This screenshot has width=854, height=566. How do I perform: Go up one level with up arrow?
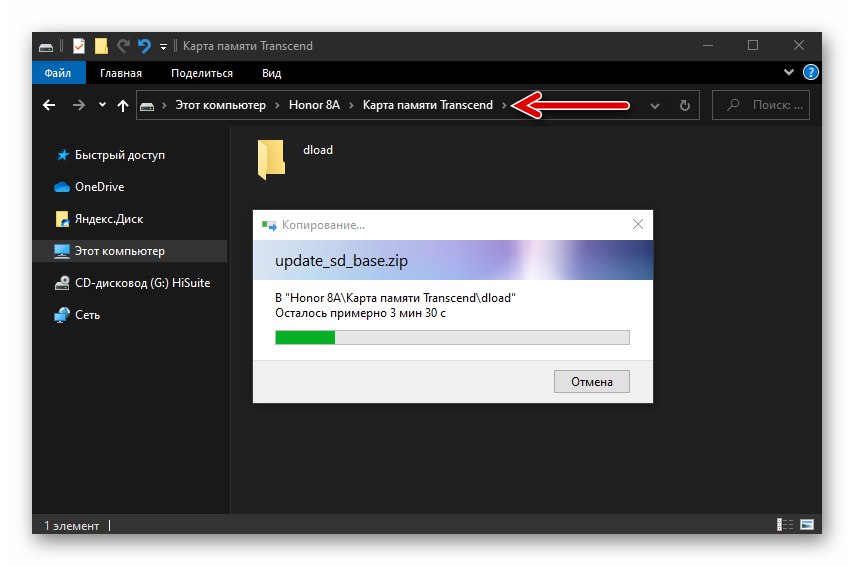click(123, 106)
